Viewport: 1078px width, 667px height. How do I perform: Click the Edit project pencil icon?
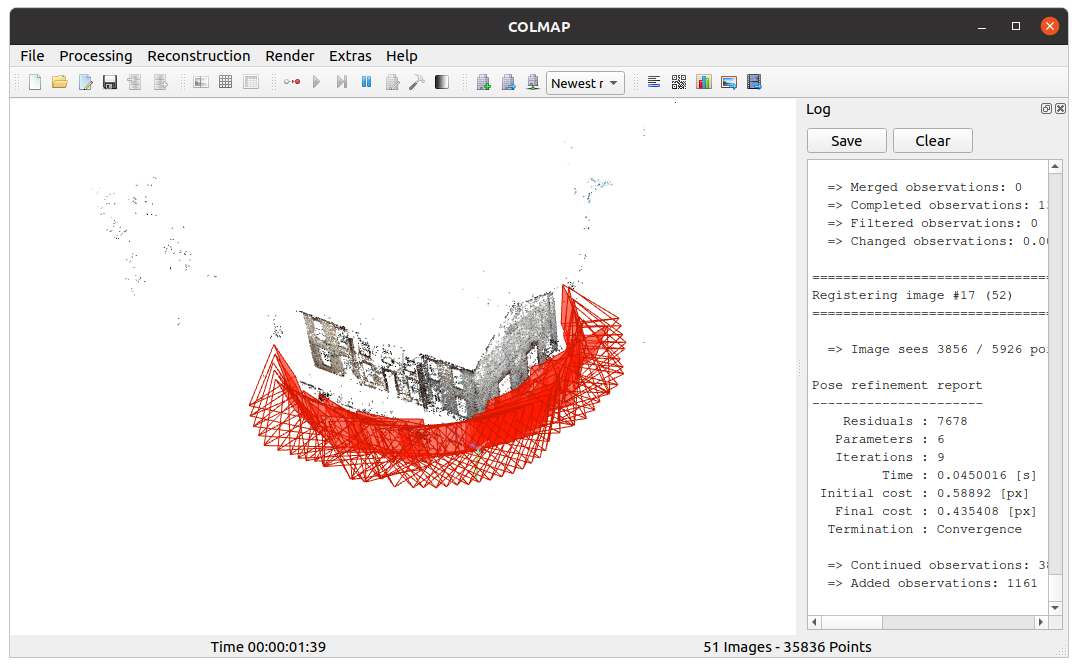pos(85,83)
